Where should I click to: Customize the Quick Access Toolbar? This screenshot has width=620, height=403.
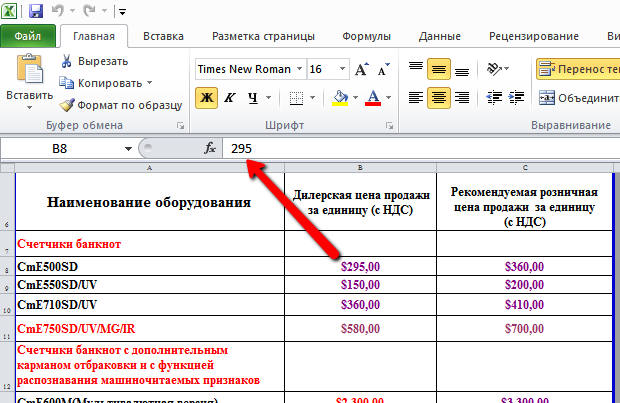point(123,12)
